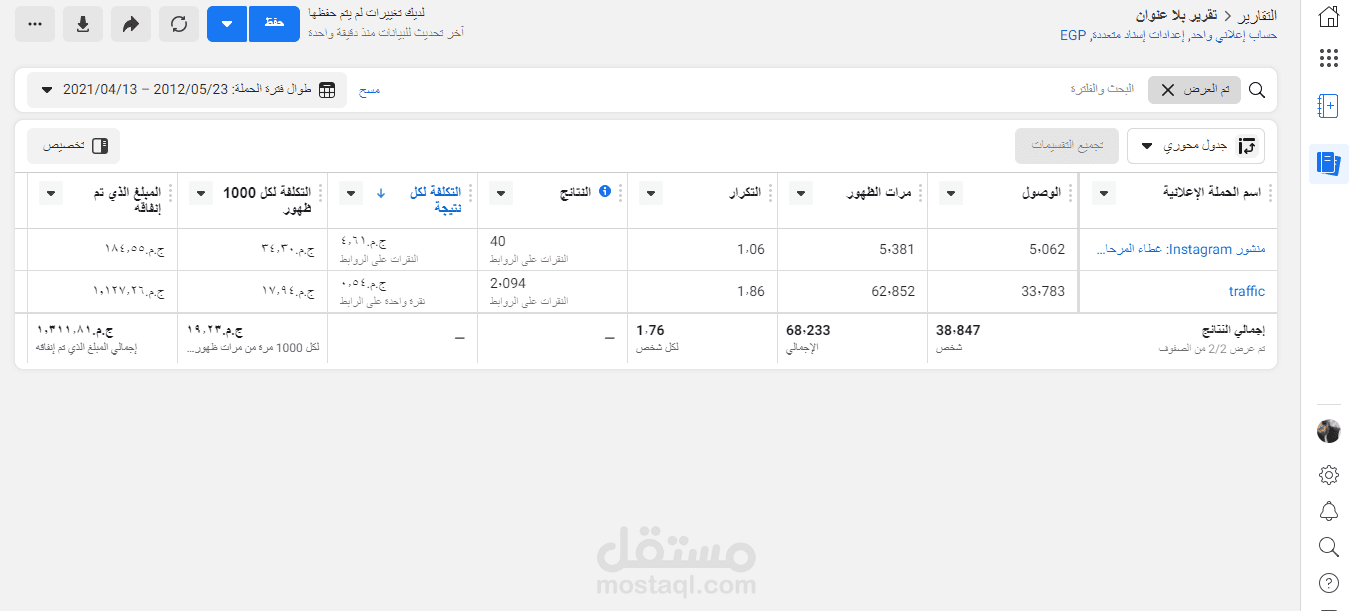Open the تخصيص customize panel button

73,146
